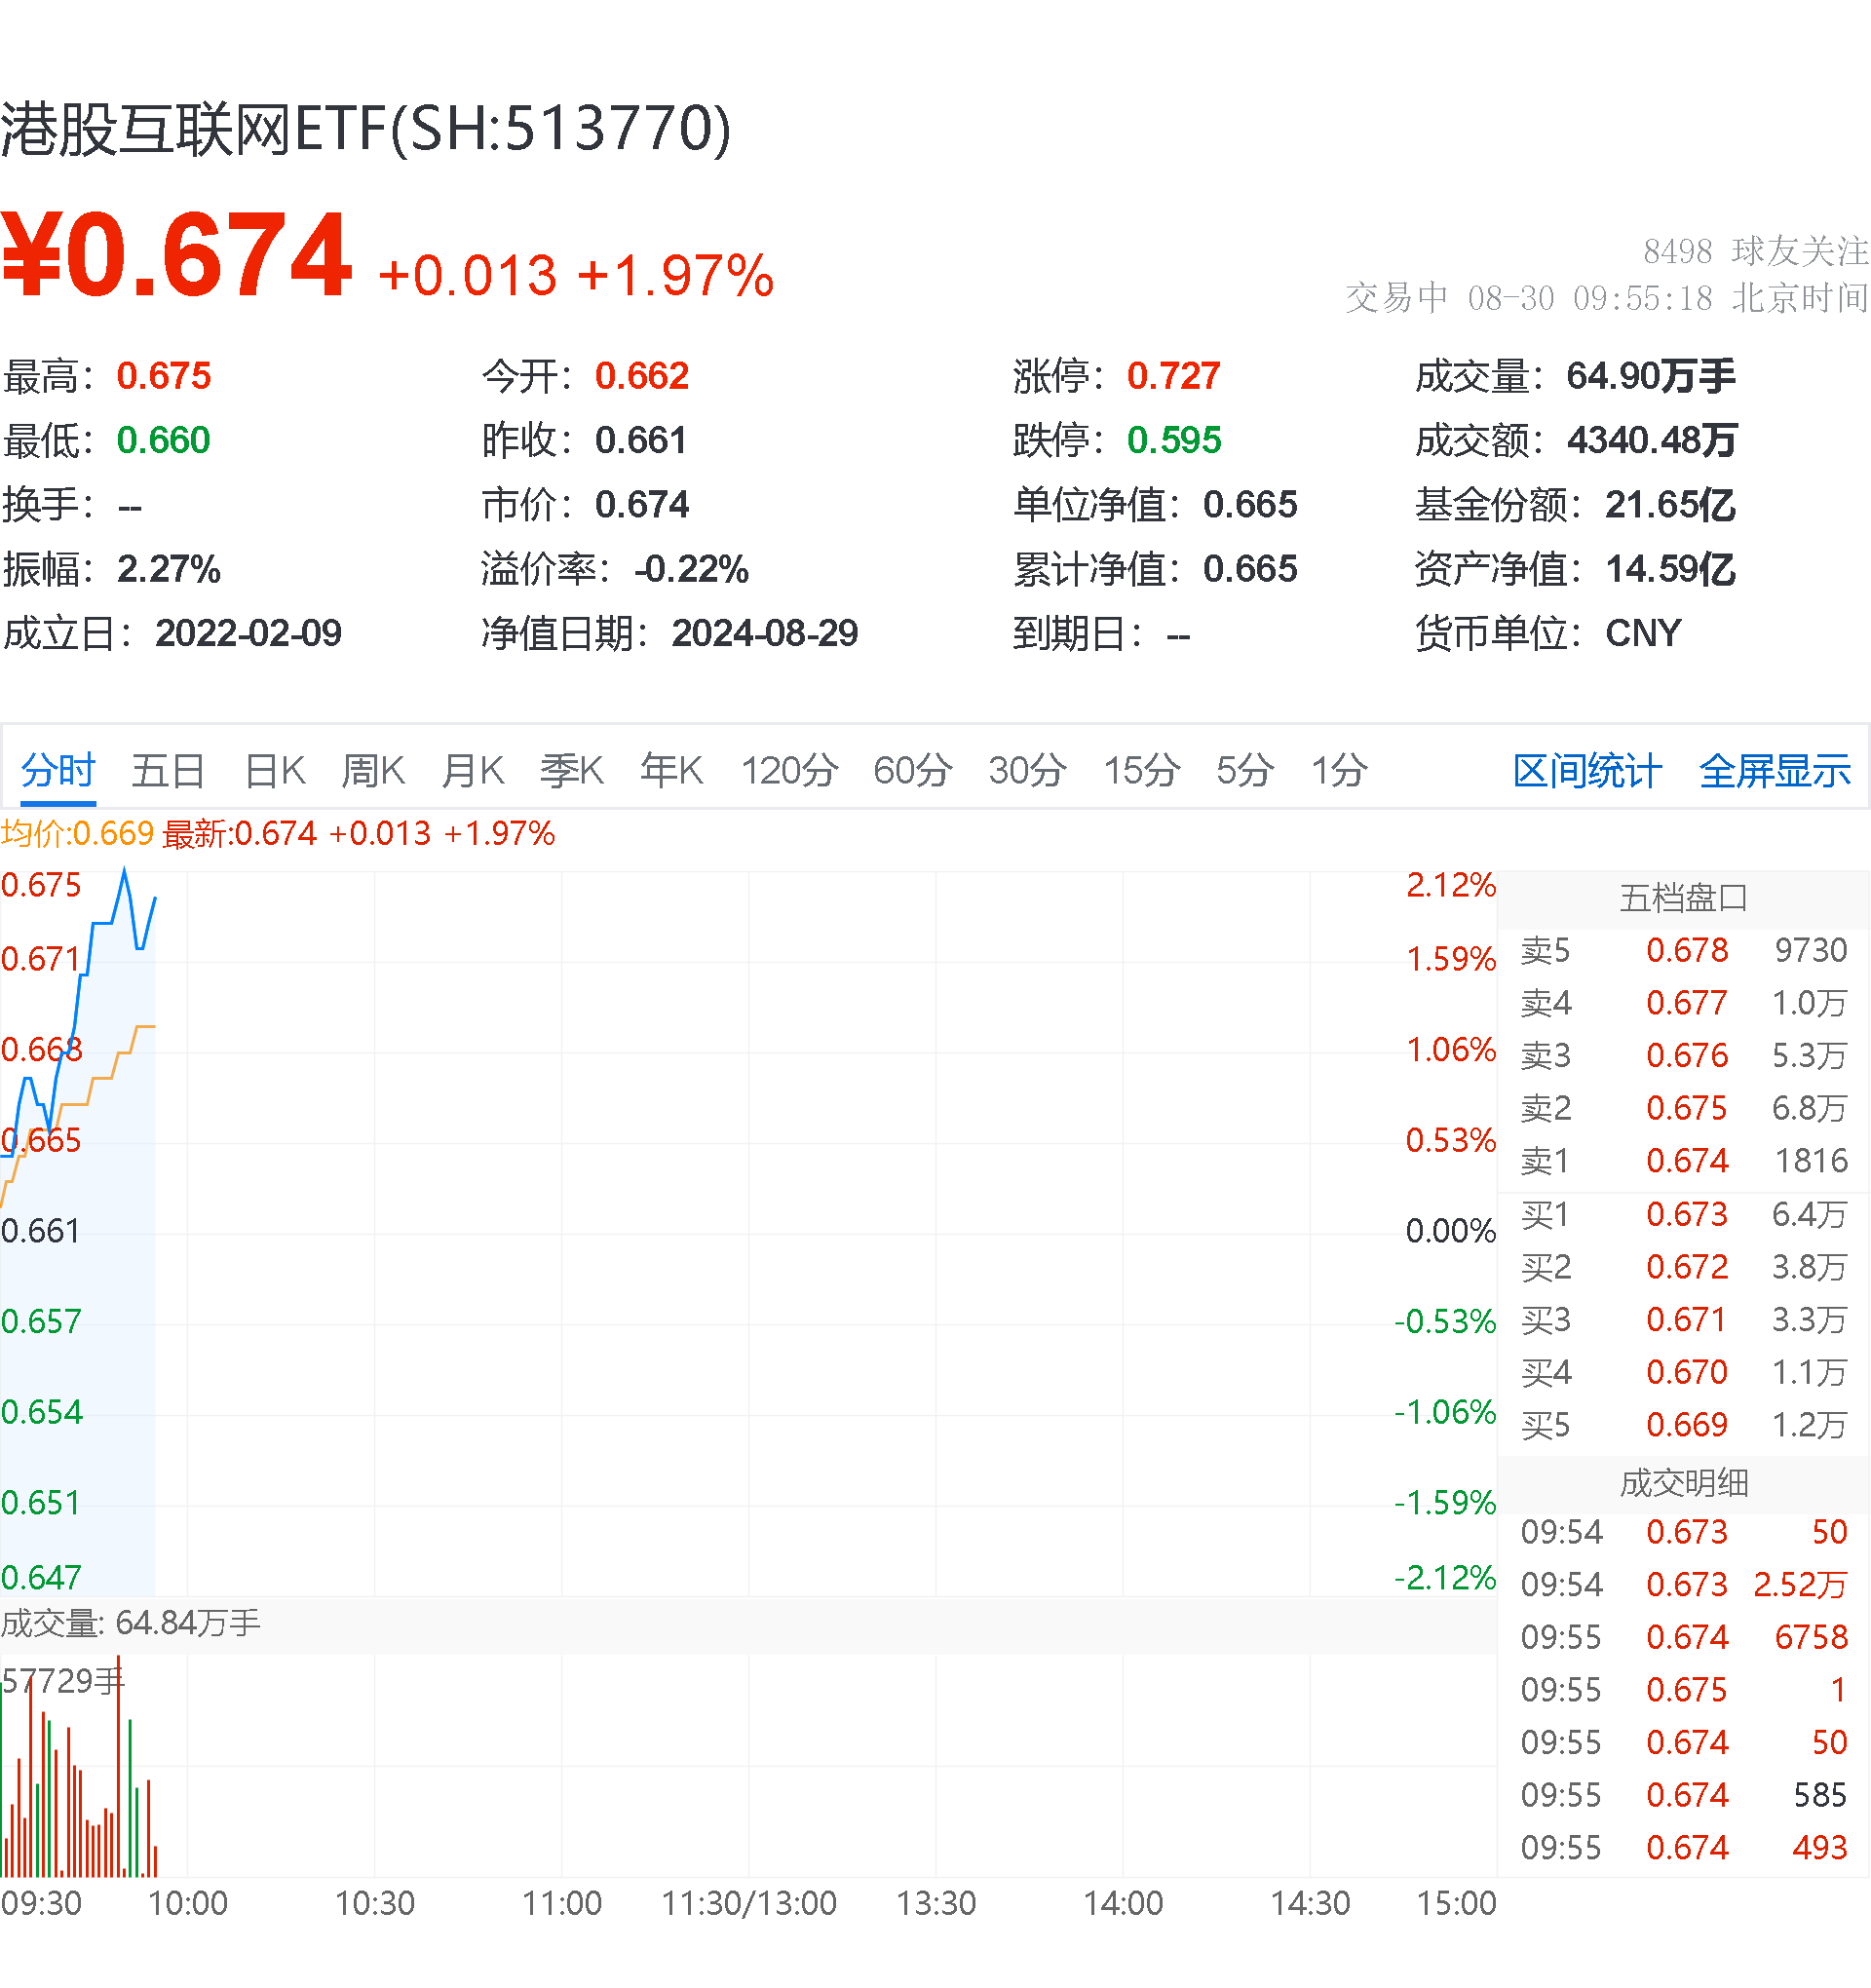Viewport: 1871px width, 1988px height.
Task: Click the 买1 bid price 0.673
Action: [1689, 1214]
